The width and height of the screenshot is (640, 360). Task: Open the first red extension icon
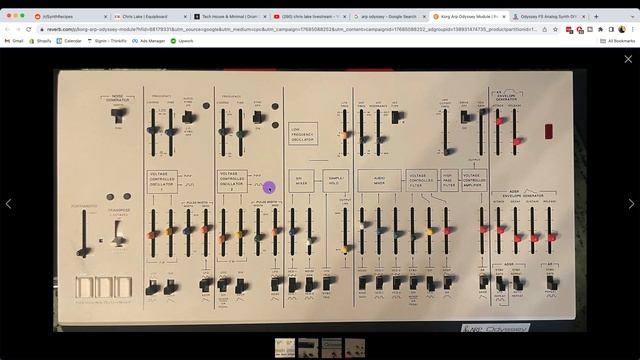569,30
